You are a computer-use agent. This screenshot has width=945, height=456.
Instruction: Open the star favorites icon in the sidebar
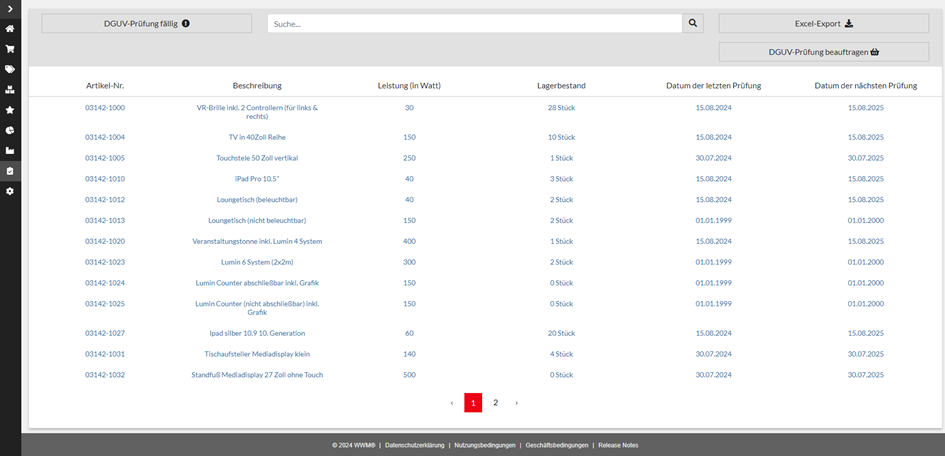10,110
